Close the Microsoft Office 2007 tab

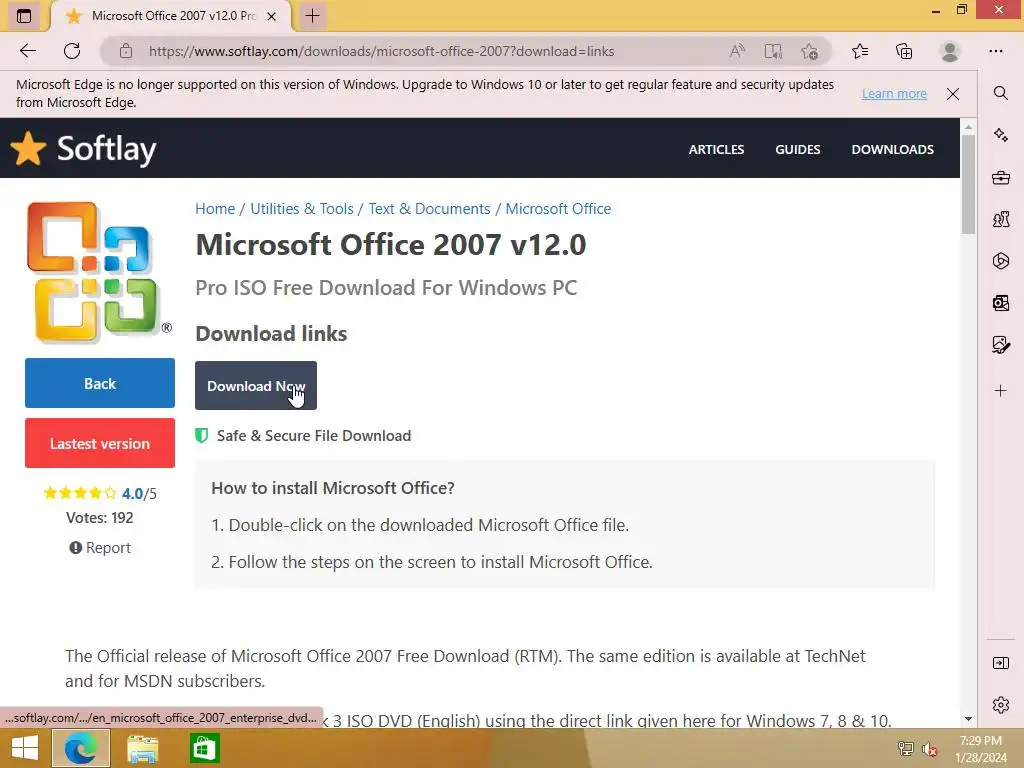(272, 16)
